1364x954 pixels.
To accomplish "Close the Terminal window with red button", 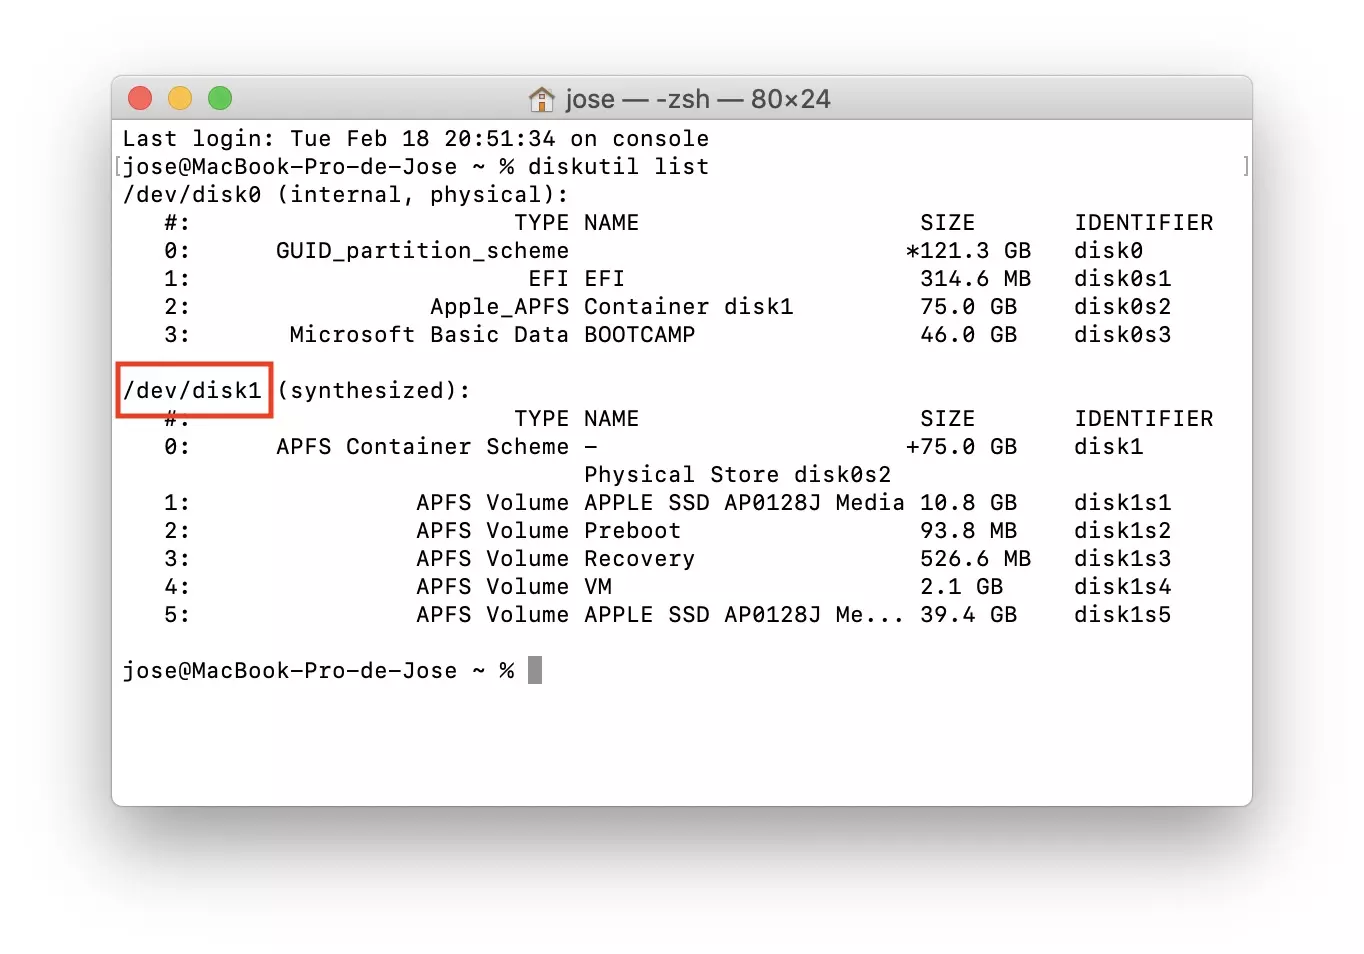I will 140,98.
